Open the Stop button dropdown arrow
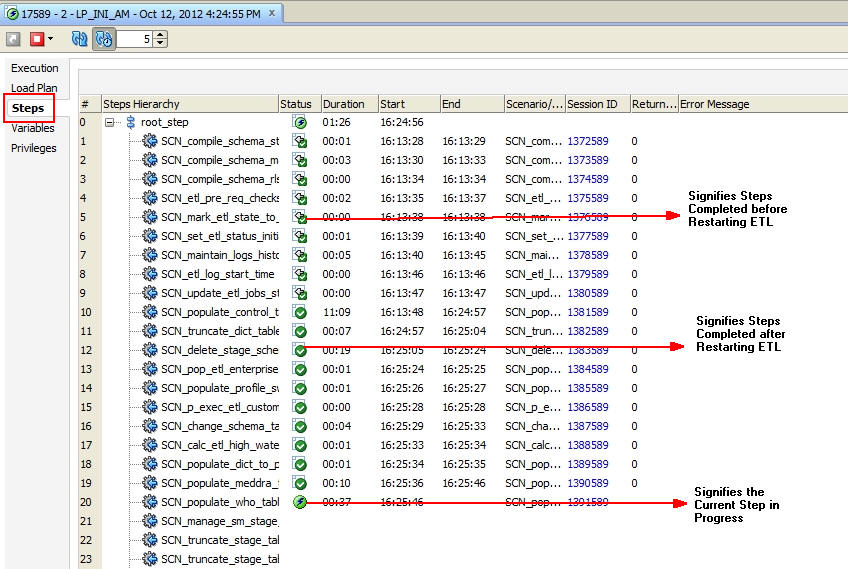Image resolution: width=848 pixels, height=569 pixels. click(50, 39)
